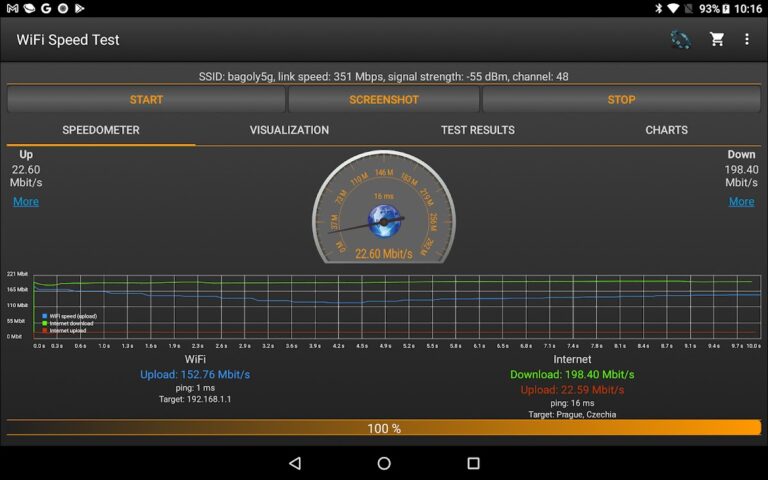768x480 pixels.
Task: Tap the START button
Action: pos(146,99)
